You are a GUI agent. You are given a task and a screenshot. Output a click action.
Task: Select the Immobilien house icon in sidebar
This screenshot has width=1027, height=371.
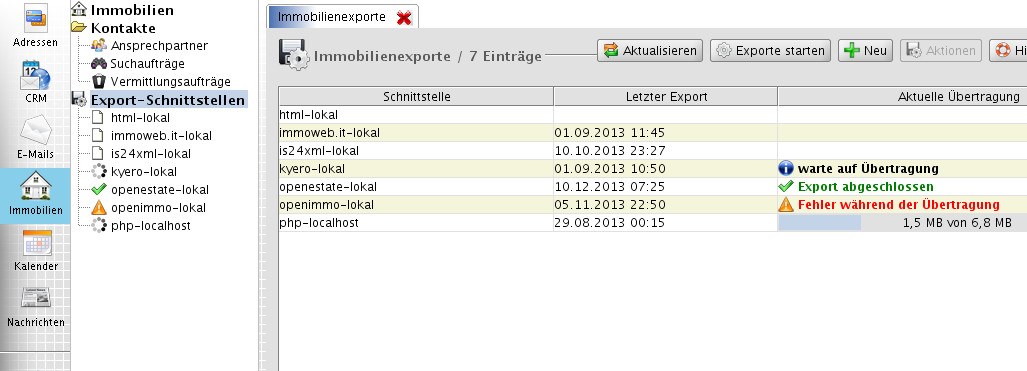coord(35,186)
